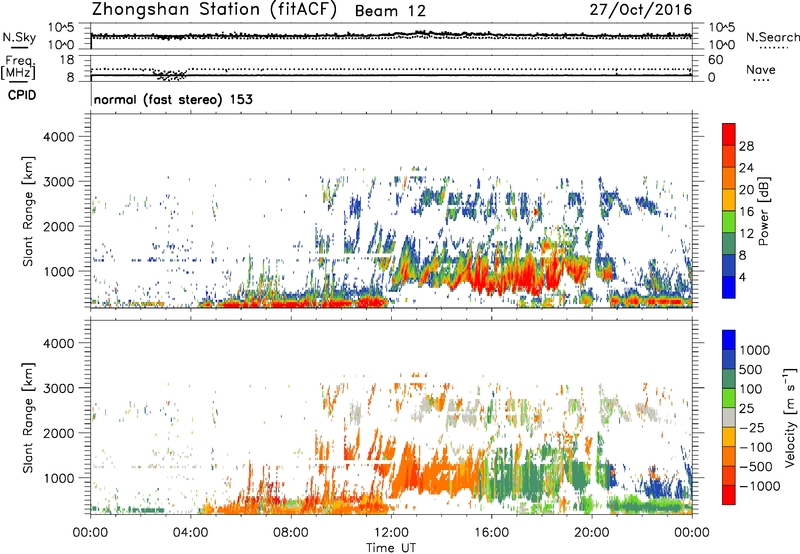Click the '3000' range tick in the power panel
This screenshot has width=800, height=554.
point(58,182)
